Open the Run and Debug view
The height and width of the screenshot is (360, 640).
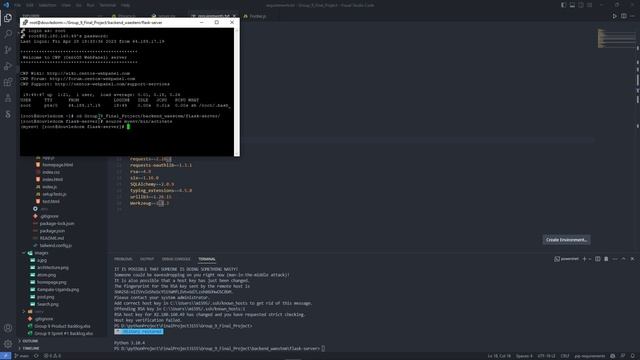coord(8,66)
